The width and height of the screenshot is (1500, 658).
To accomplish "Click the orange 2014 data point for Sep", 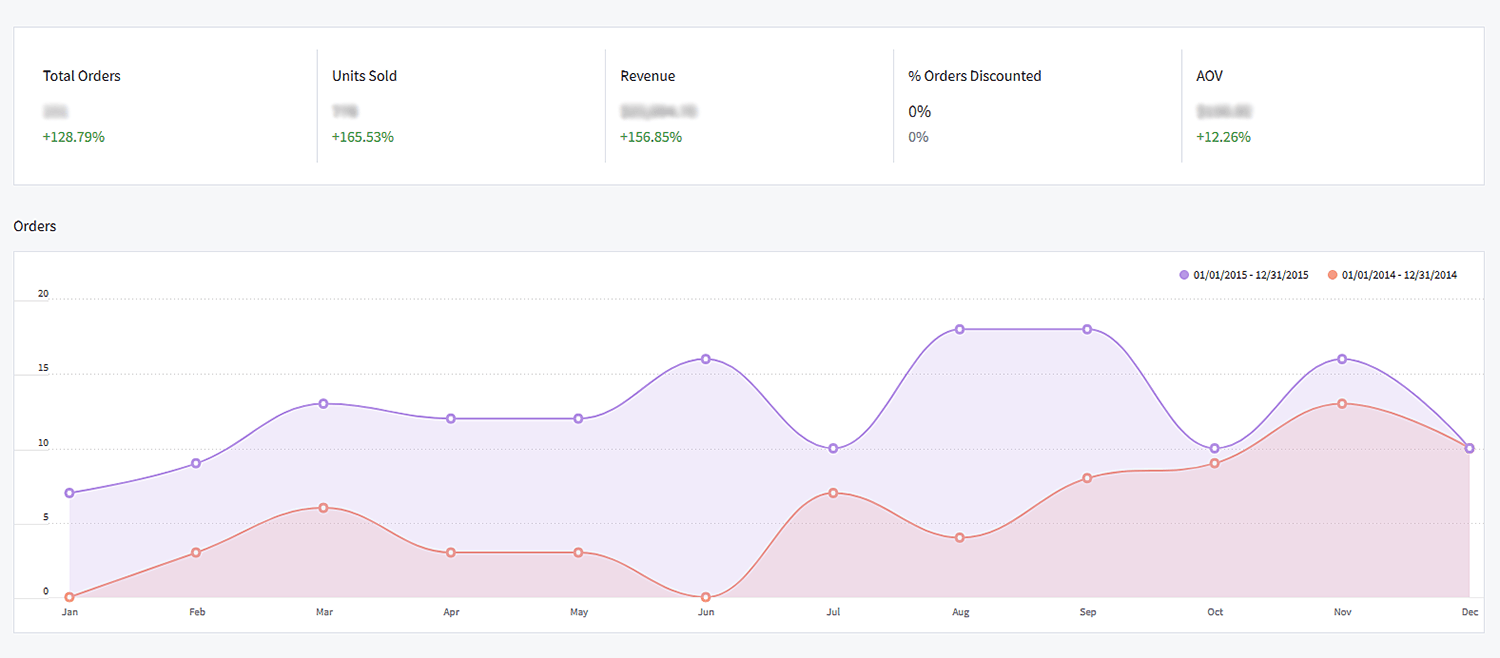I will point(1087,478).
